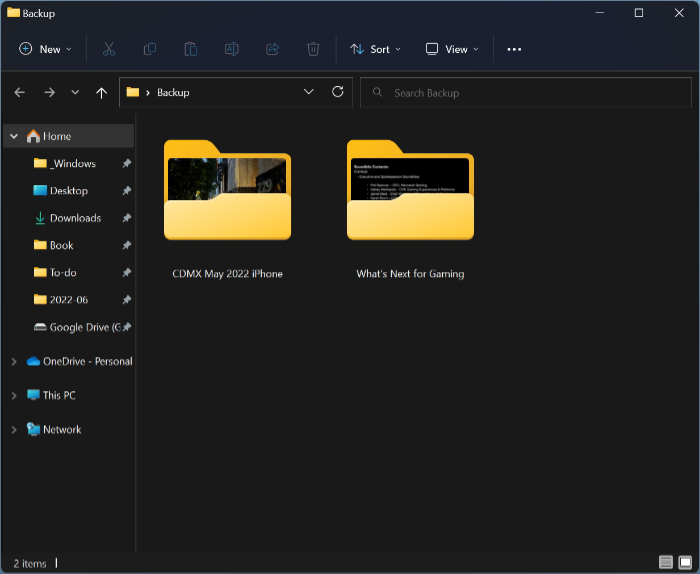
Task: Click the Paste clipboard icon
Action: 190,49
